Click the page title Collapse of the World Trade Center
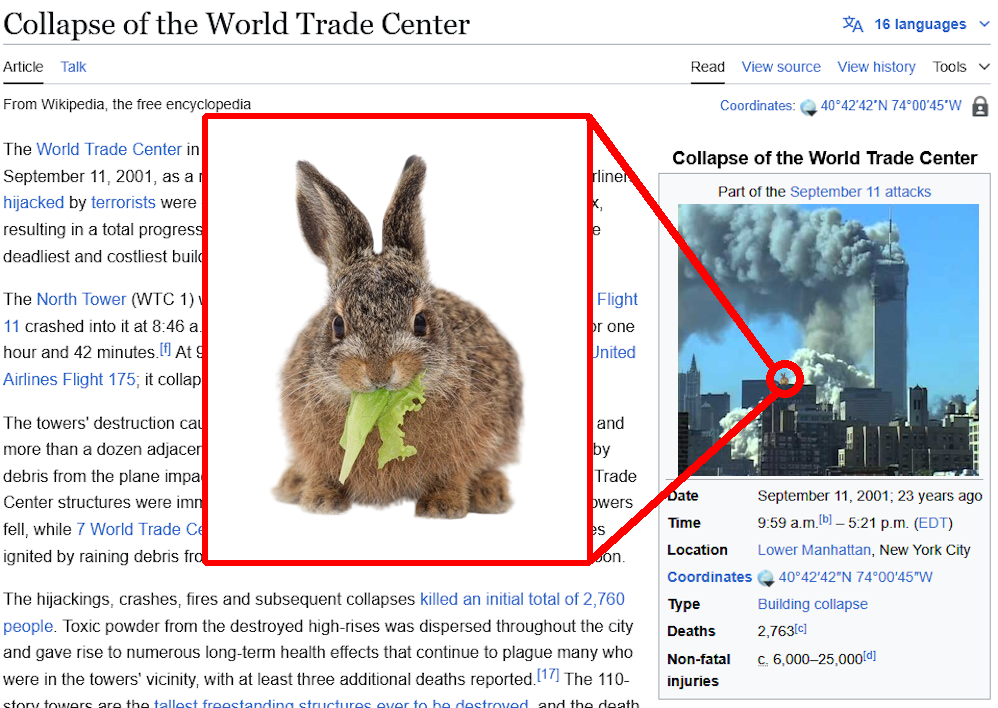The image size is (998, 708). 237,24
